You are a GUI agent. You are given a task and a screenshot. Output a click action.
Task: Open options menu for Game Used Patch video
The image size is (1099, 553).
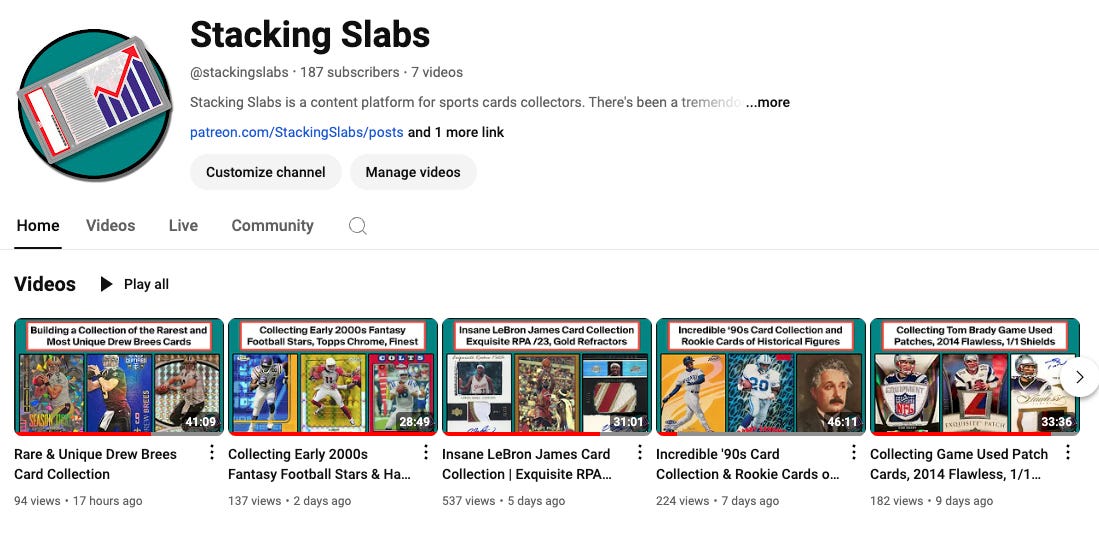1067,453
